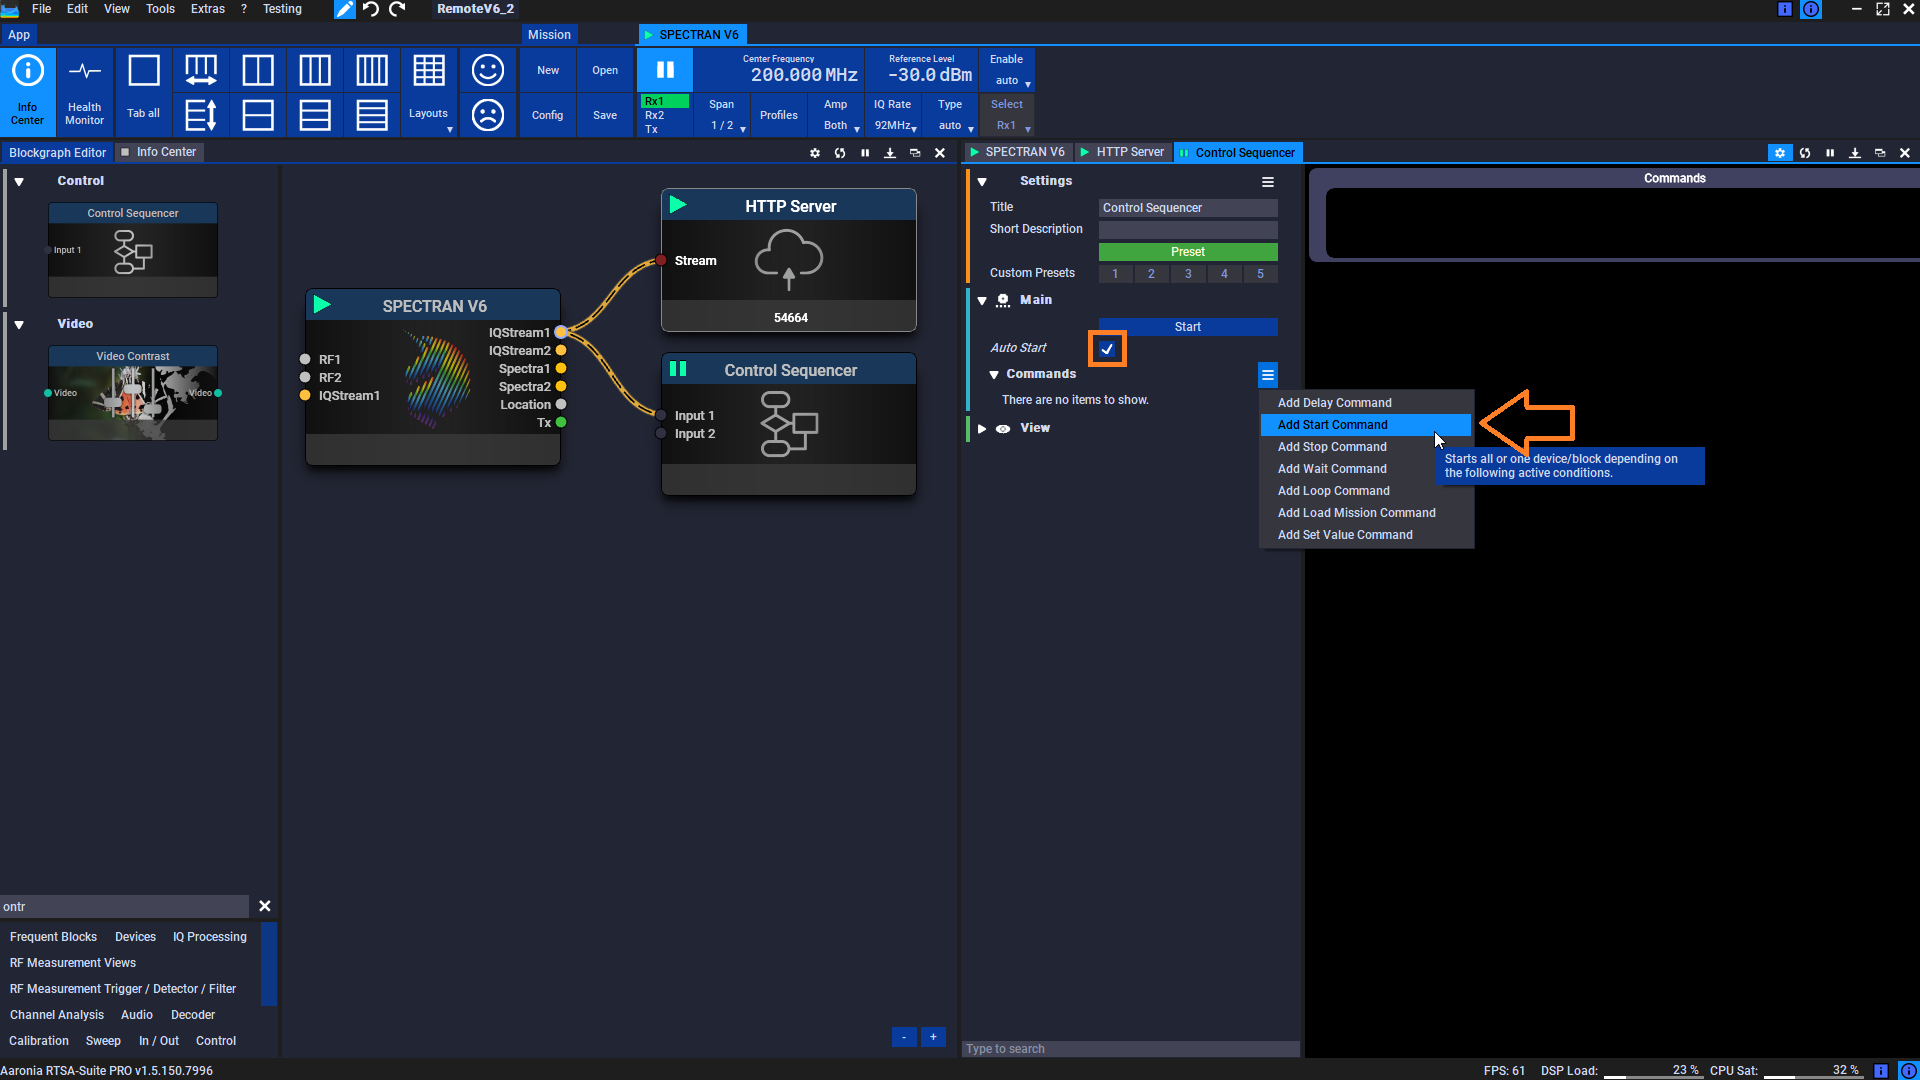Screen dimensions: 1920x1080
Task: Choose the four-column layout icon
Action: point(372,70)
